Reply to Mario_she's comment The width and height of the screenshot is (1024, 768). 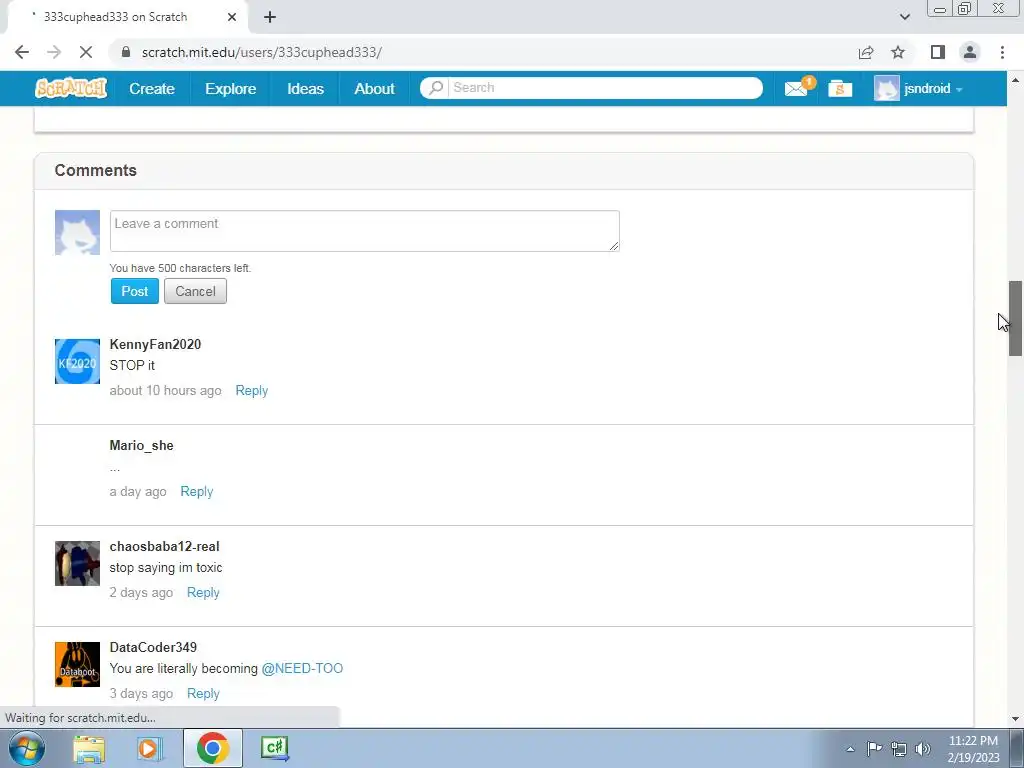[197, 492]
